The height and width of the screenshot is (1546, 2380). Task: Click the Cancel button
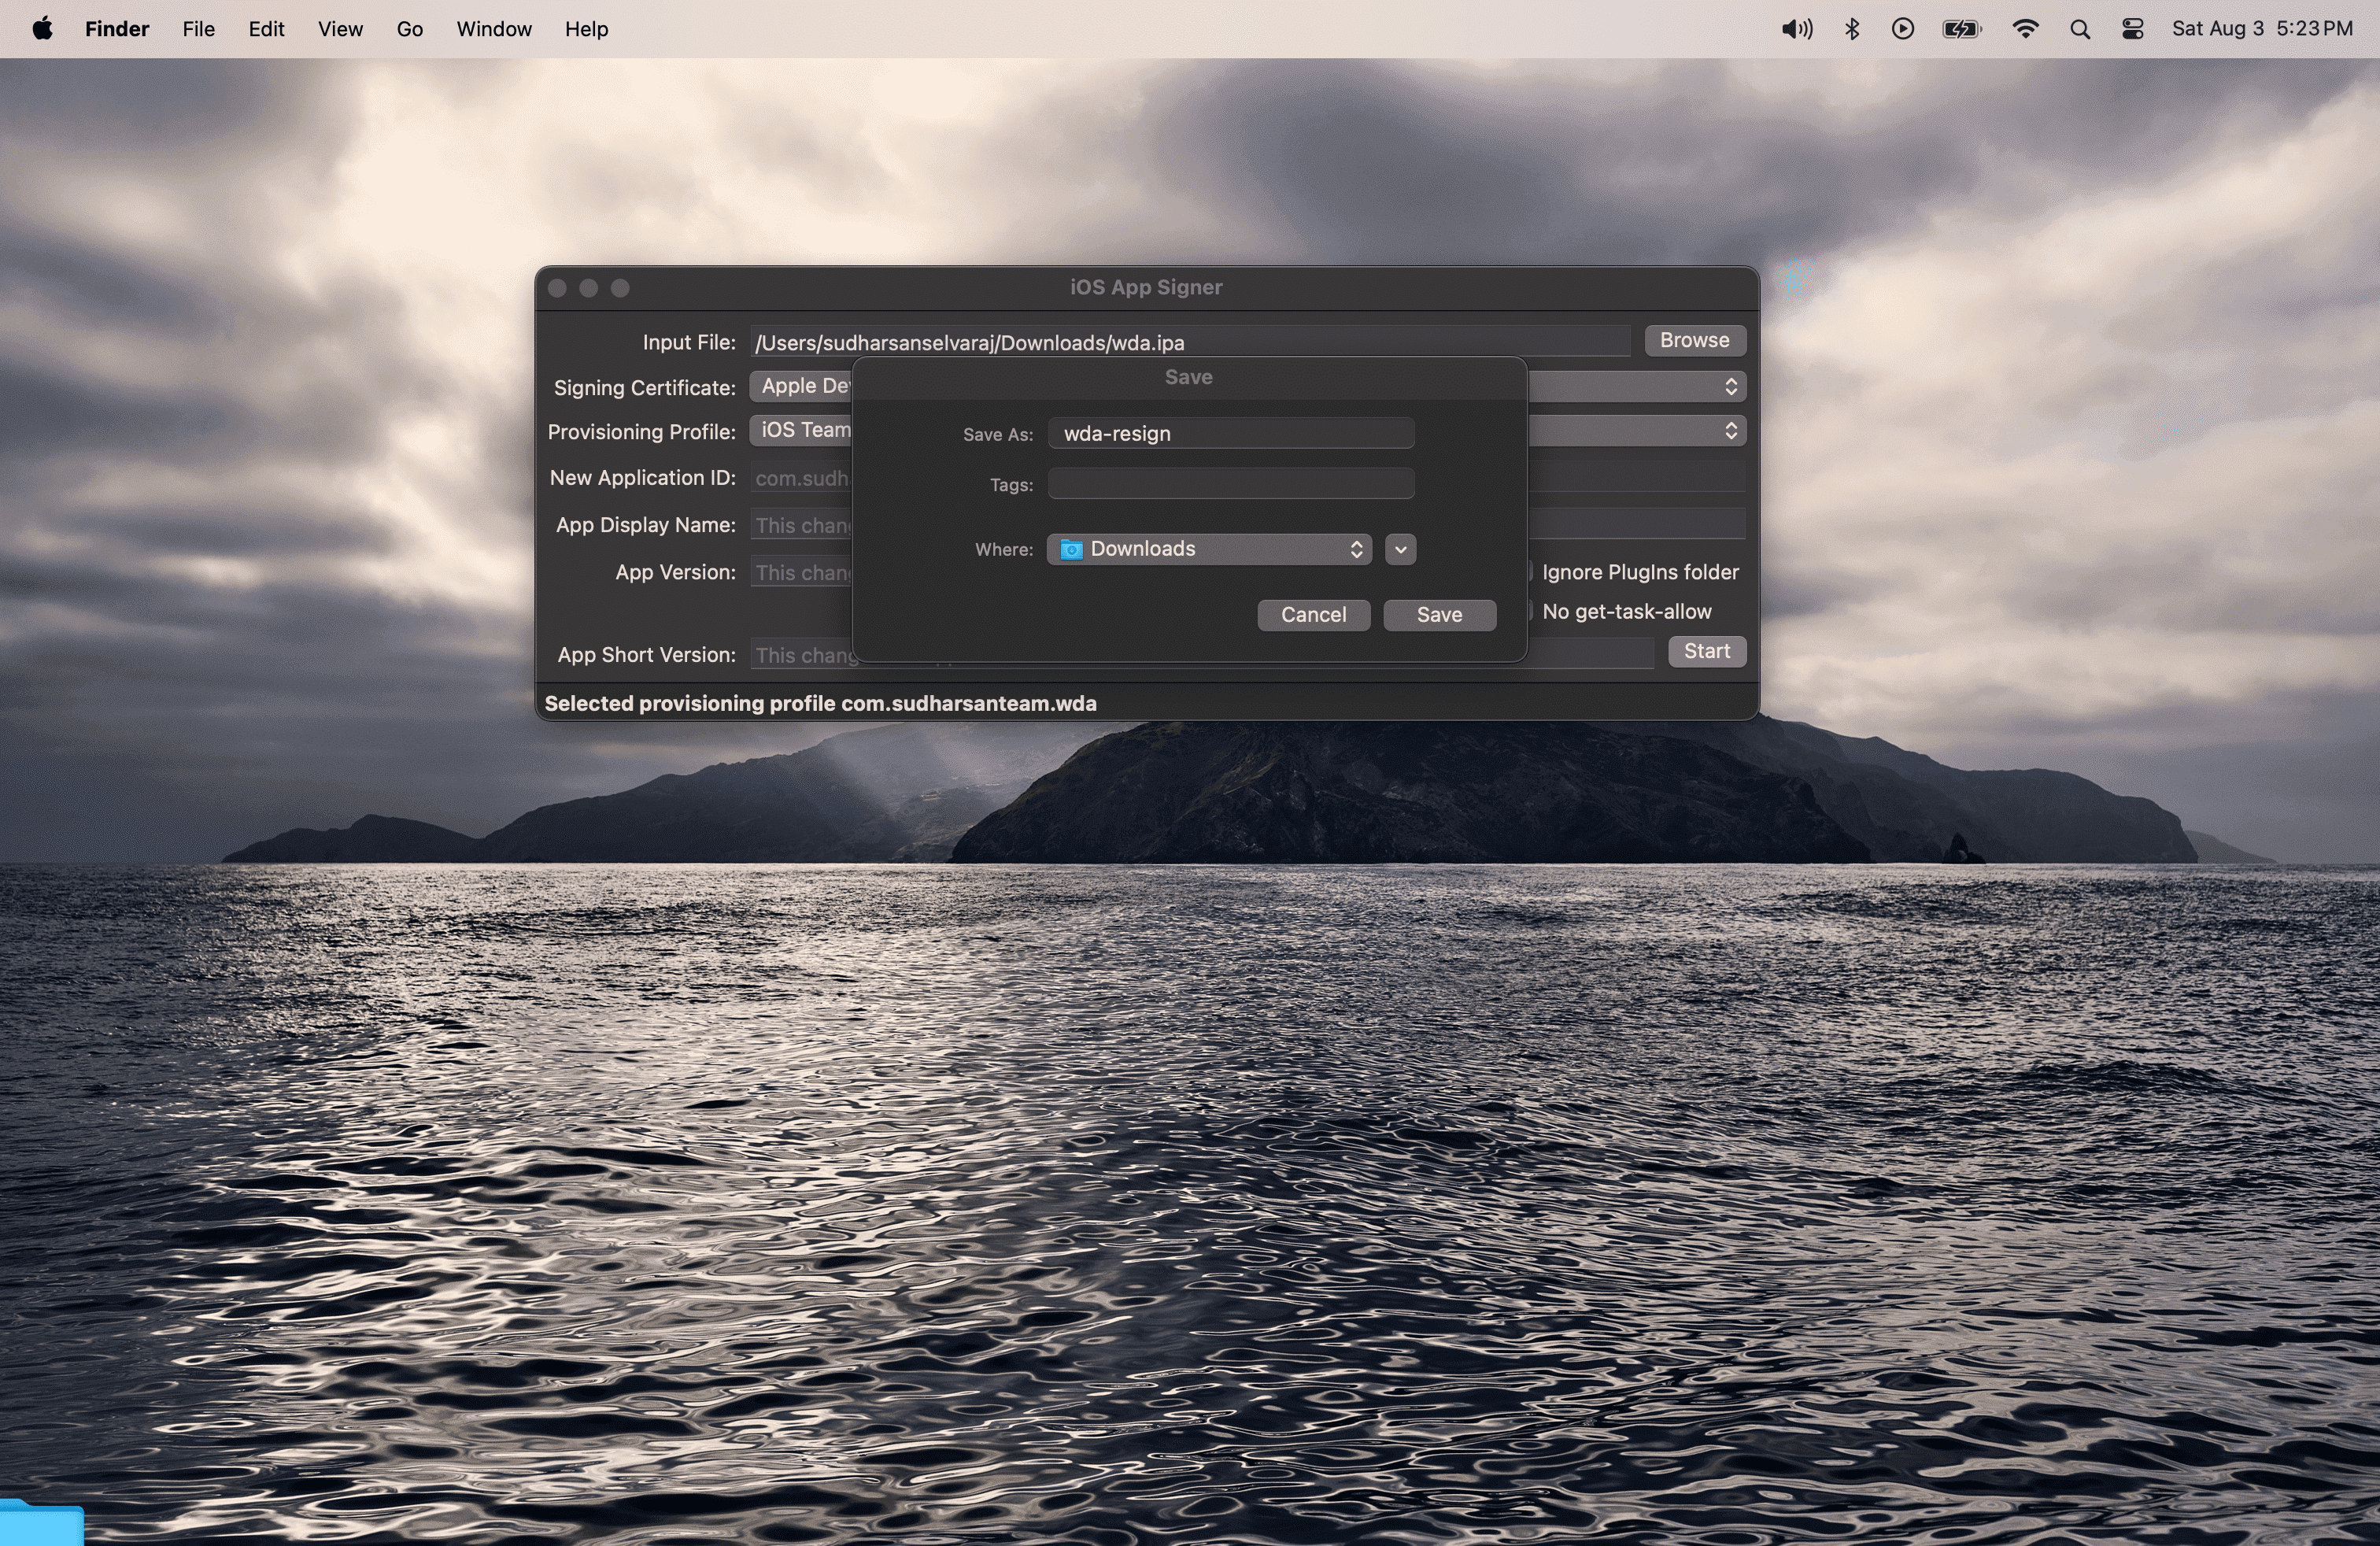[x=1313, y=615]
